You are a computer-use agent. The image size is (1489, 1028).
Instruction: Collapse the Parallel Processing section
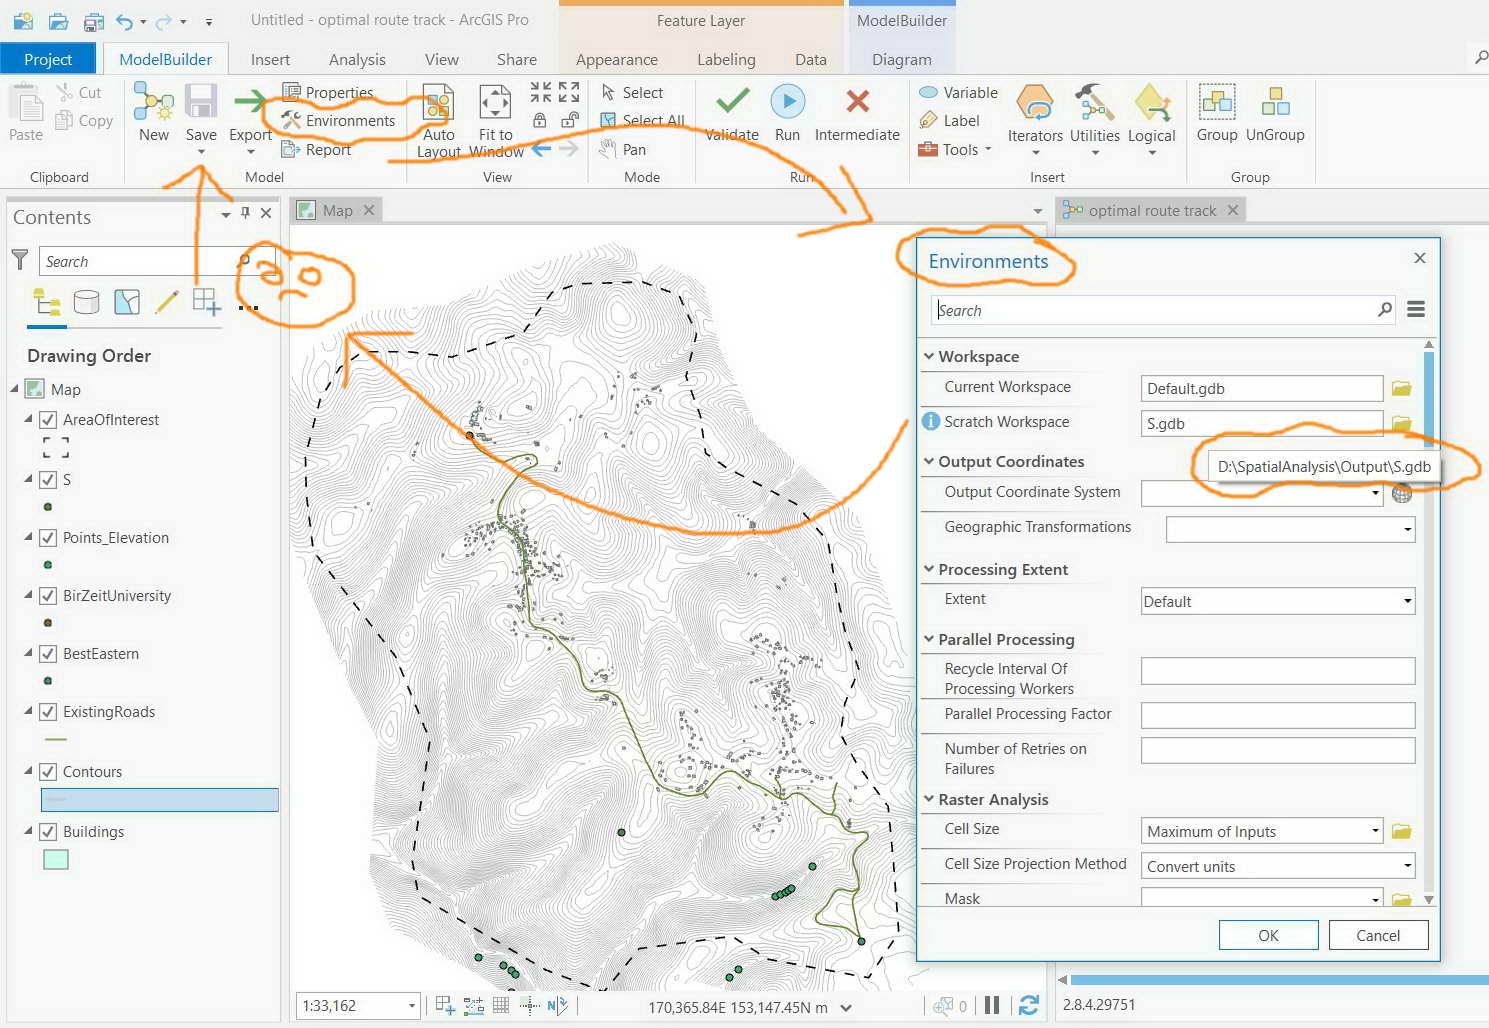pyautogui.click(x=929, y=639)
